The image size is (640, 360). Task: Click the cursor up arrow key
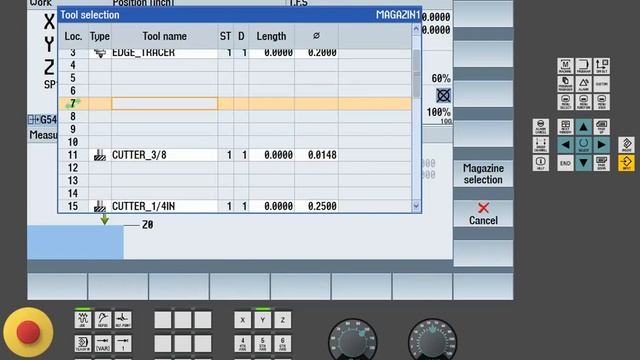(583, 127)
